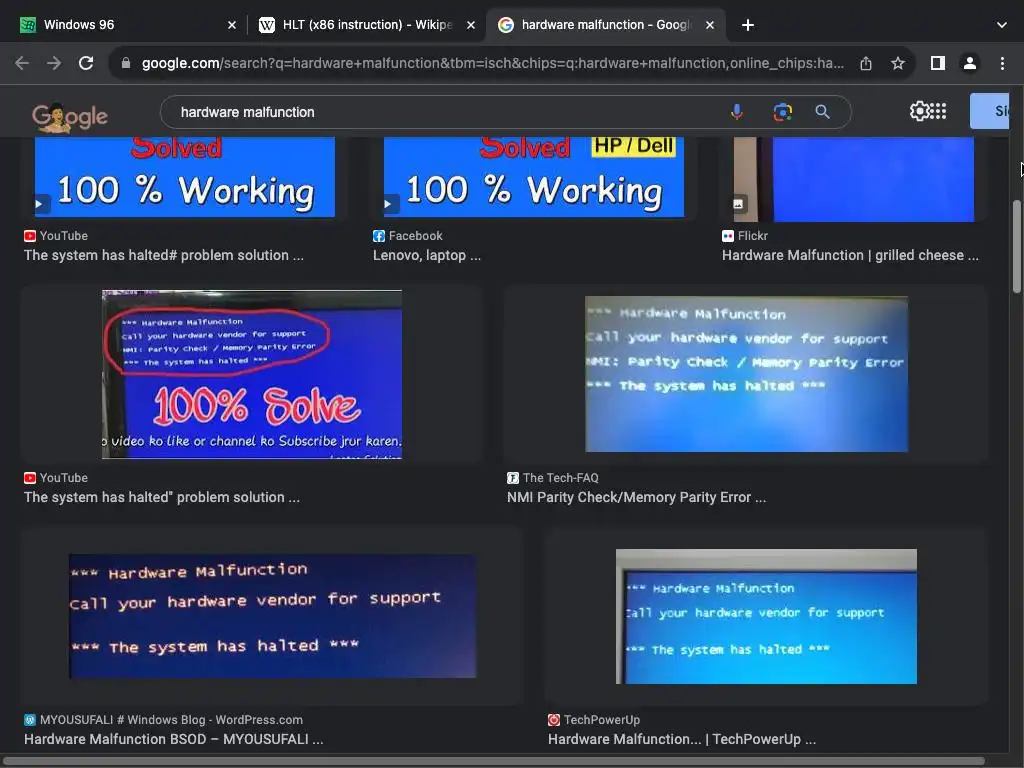Image resolution: width=1024 pixels, height=768 pixels.
Task: Search by image with Google Lens
Action: [782, 112]
